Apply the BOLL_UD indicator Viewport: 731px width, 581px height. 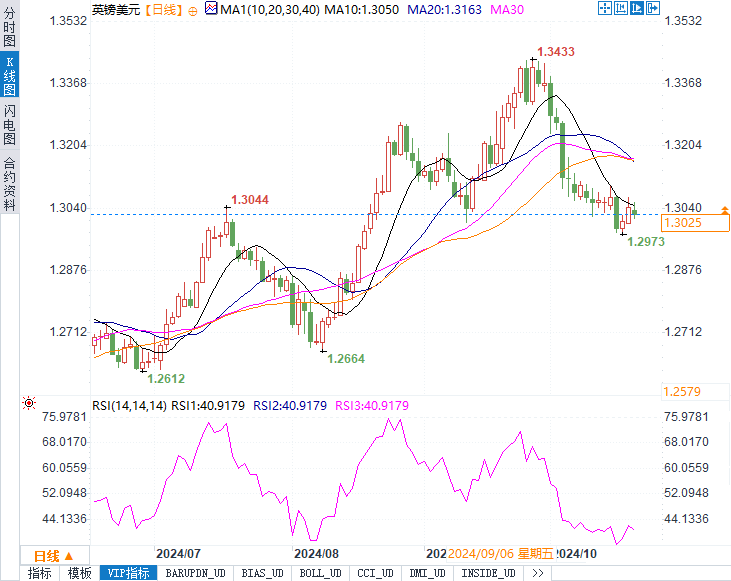coord(320,573)
